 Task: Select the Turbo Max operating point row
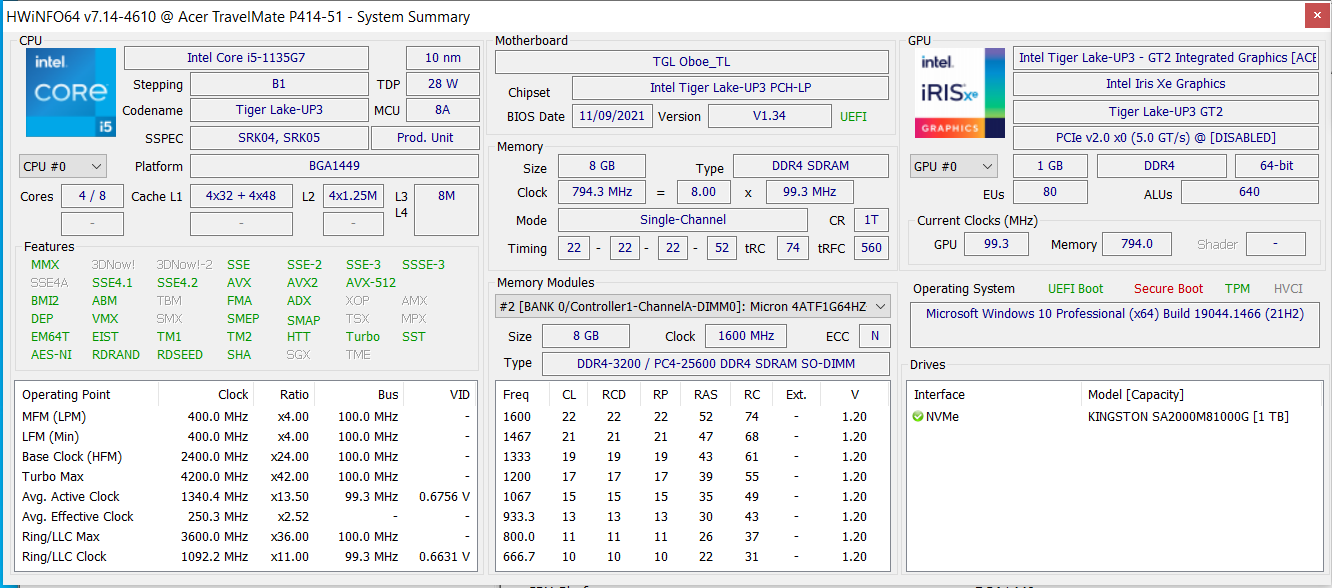pos(240,477)
